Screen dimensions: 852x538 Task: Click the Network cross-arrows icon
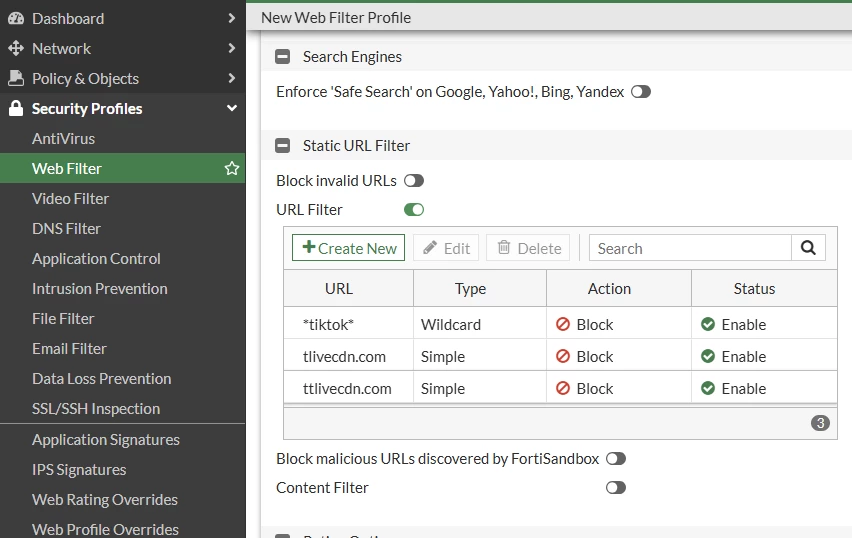click(x=16, y=48)
